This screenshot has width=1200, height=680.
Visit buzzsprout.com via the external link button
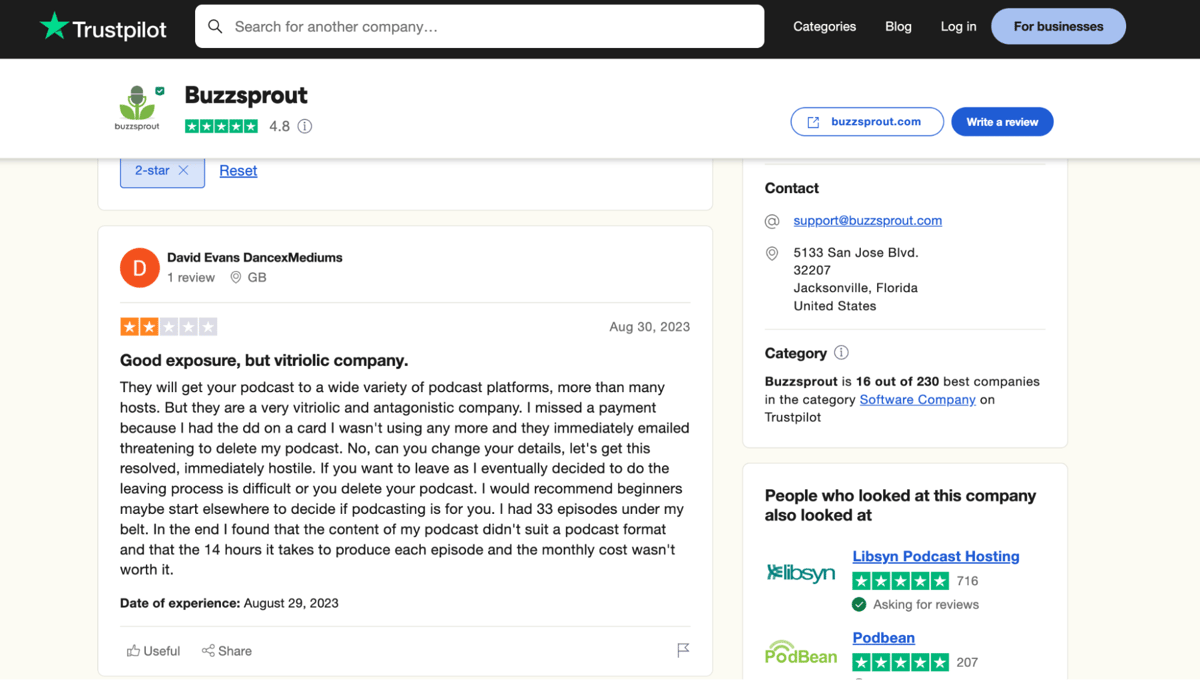[x=867, y=122]
